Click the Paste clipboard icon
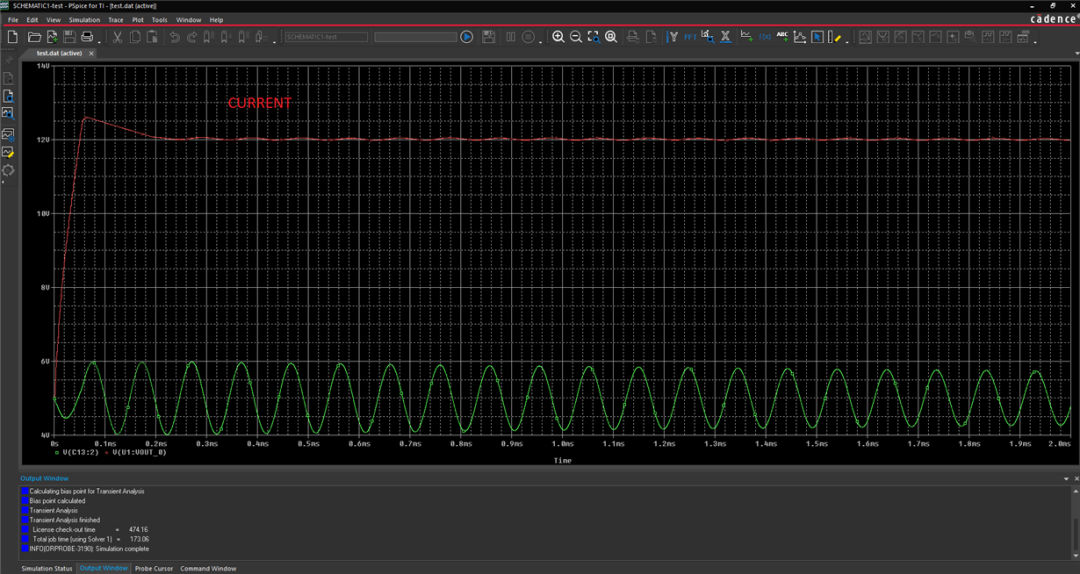 point(152,37)
